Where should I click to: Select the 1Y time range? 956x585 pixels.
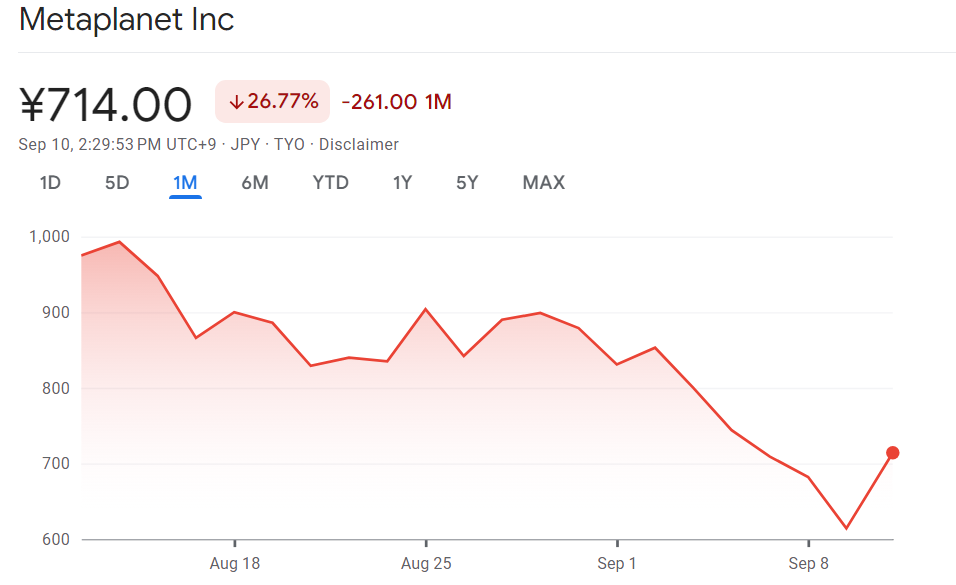pyautogui.click(x=402, y=183)
